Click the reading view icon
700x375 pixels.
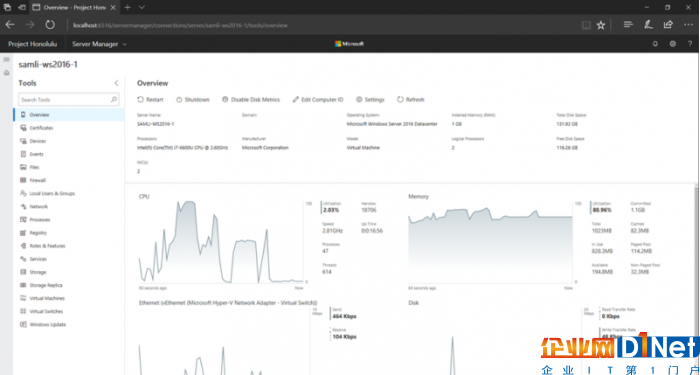pos(586,25)
